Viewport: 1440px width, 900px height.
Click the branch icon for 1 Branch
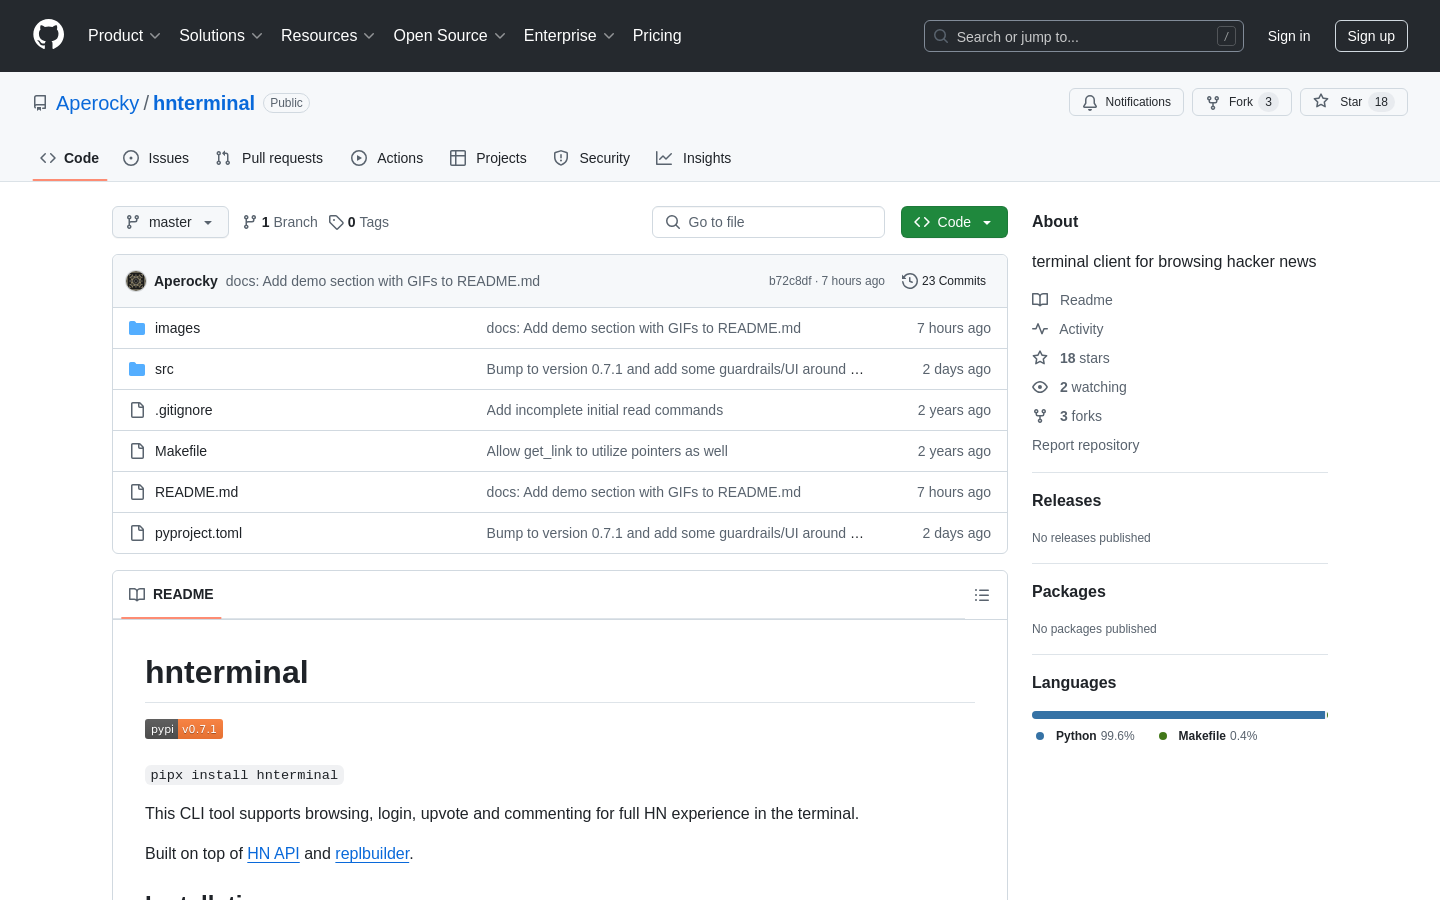tap(250, 222)
